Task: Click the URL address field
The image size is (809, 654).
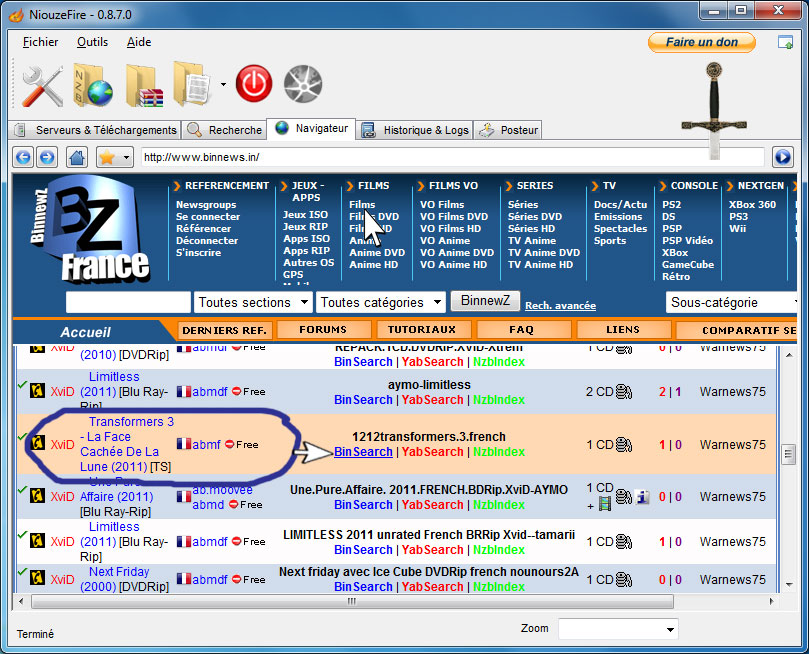Action: click(452, 157)
